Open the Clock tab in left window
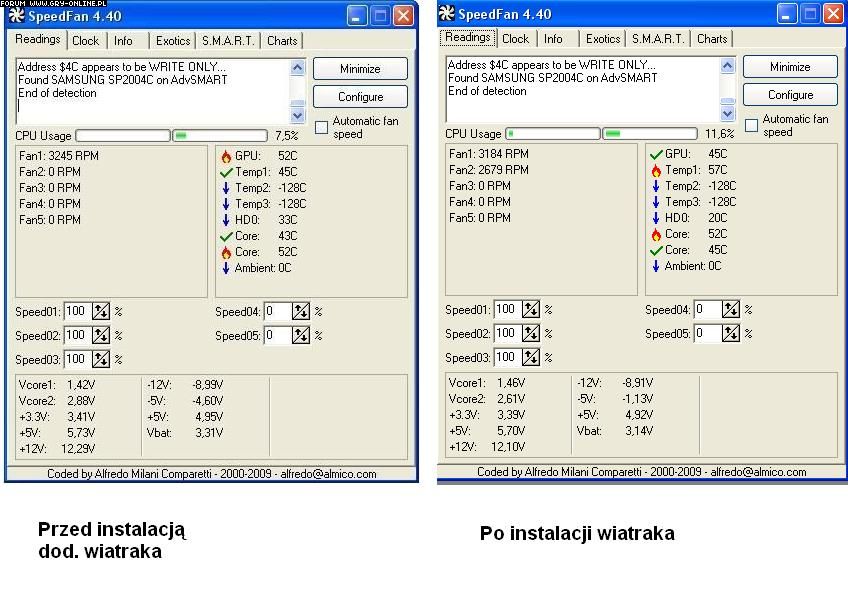The width and height of the screenshot is (848, 610). (85, 41)
